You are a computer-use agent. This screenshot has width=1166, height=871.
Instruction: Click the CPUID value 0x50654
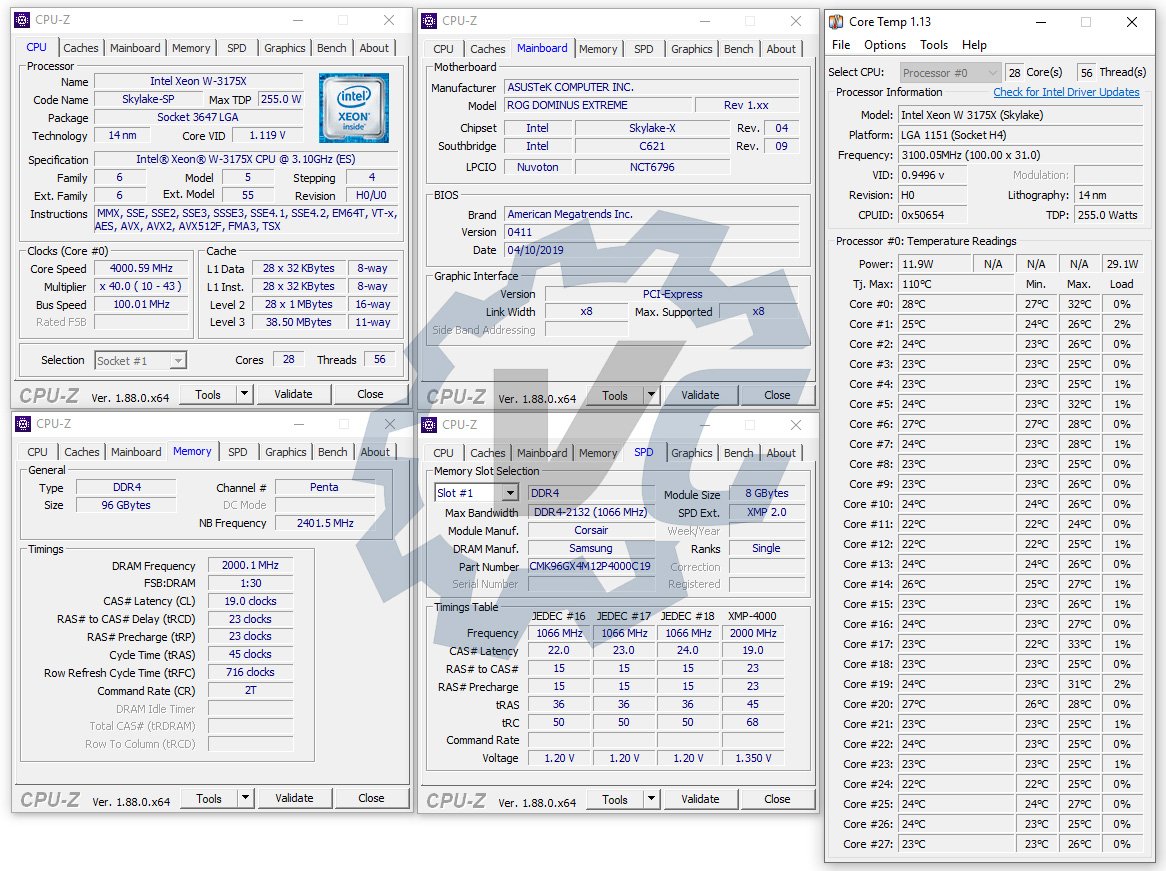[933, 215]
